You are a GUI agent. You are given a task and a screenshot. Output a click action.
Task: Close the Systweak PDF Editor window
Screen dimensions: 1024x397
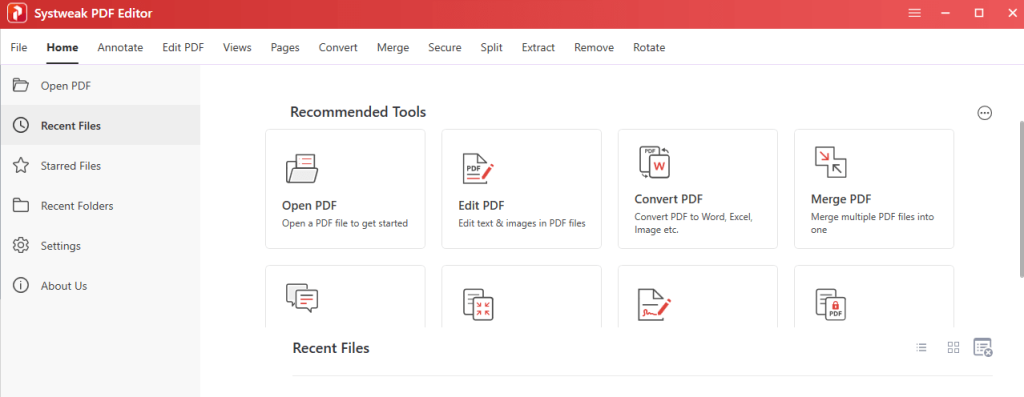coord(1012,13)
